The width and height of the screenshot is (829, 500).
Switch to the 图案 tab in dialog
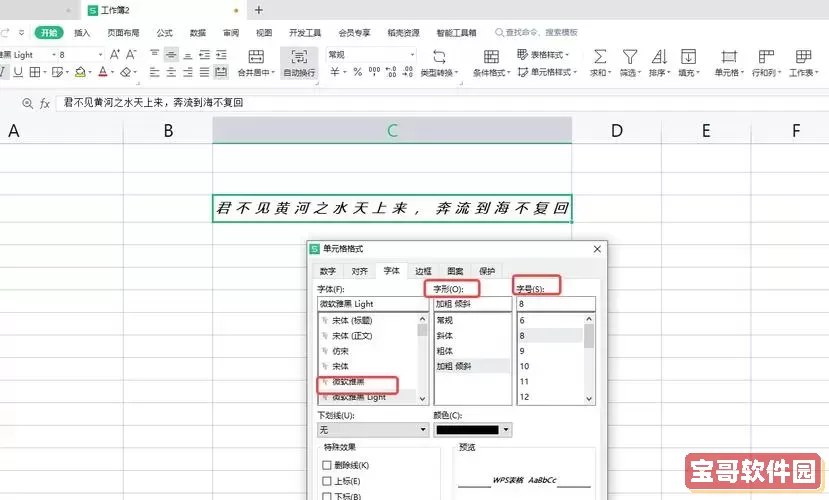tap(455, 271)
